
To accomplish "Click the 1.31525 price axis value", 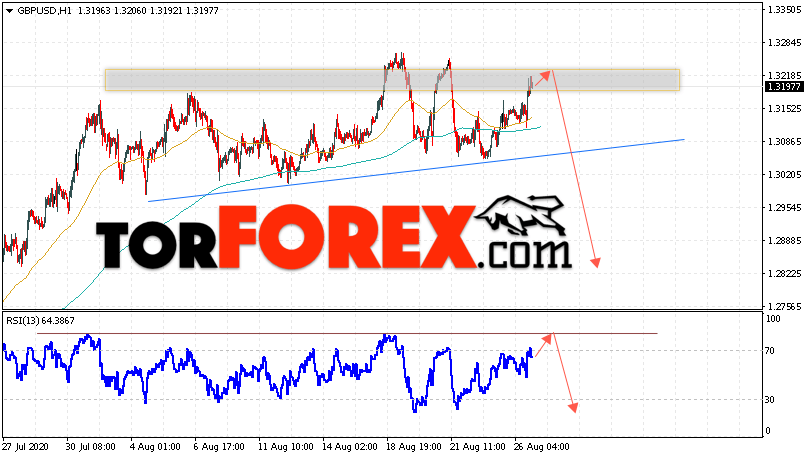I will point(784,109).
